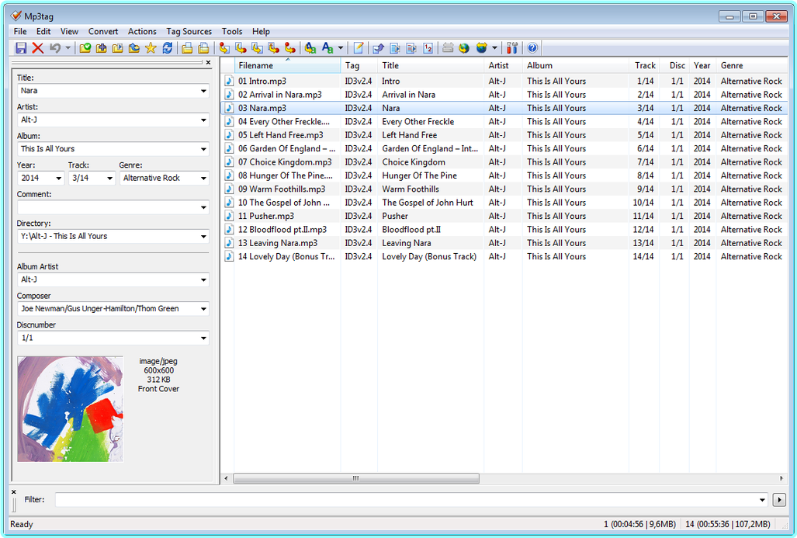
Task: Expand the Year field dropdown
Action: (58, 178)
